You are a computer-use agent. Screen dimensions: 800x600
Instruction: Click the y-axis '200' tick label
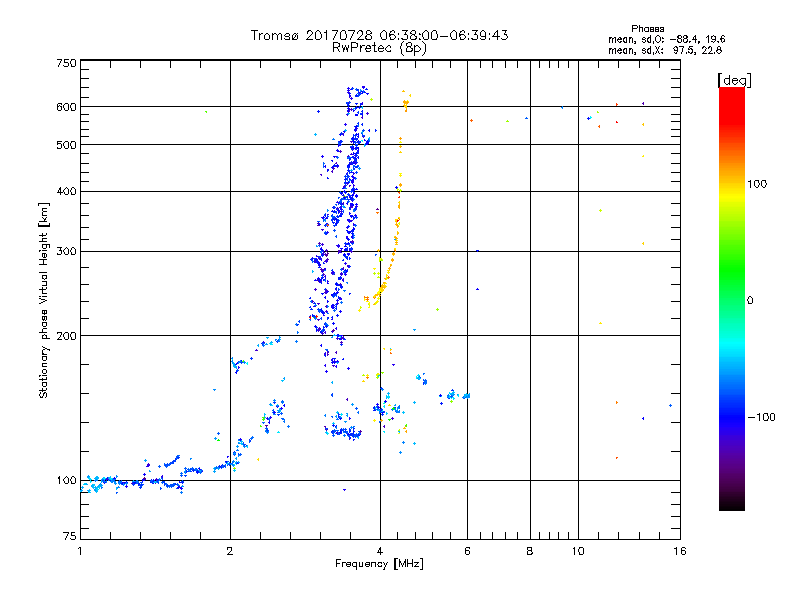(x=66, y=336)
